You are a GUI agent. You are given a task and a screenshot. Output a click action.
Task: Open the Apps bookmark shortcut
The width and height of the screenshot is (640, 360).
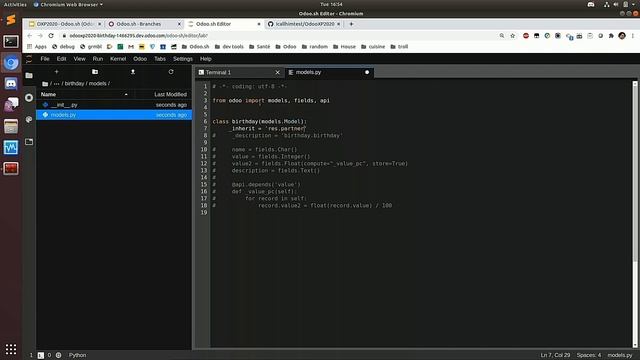37,47
